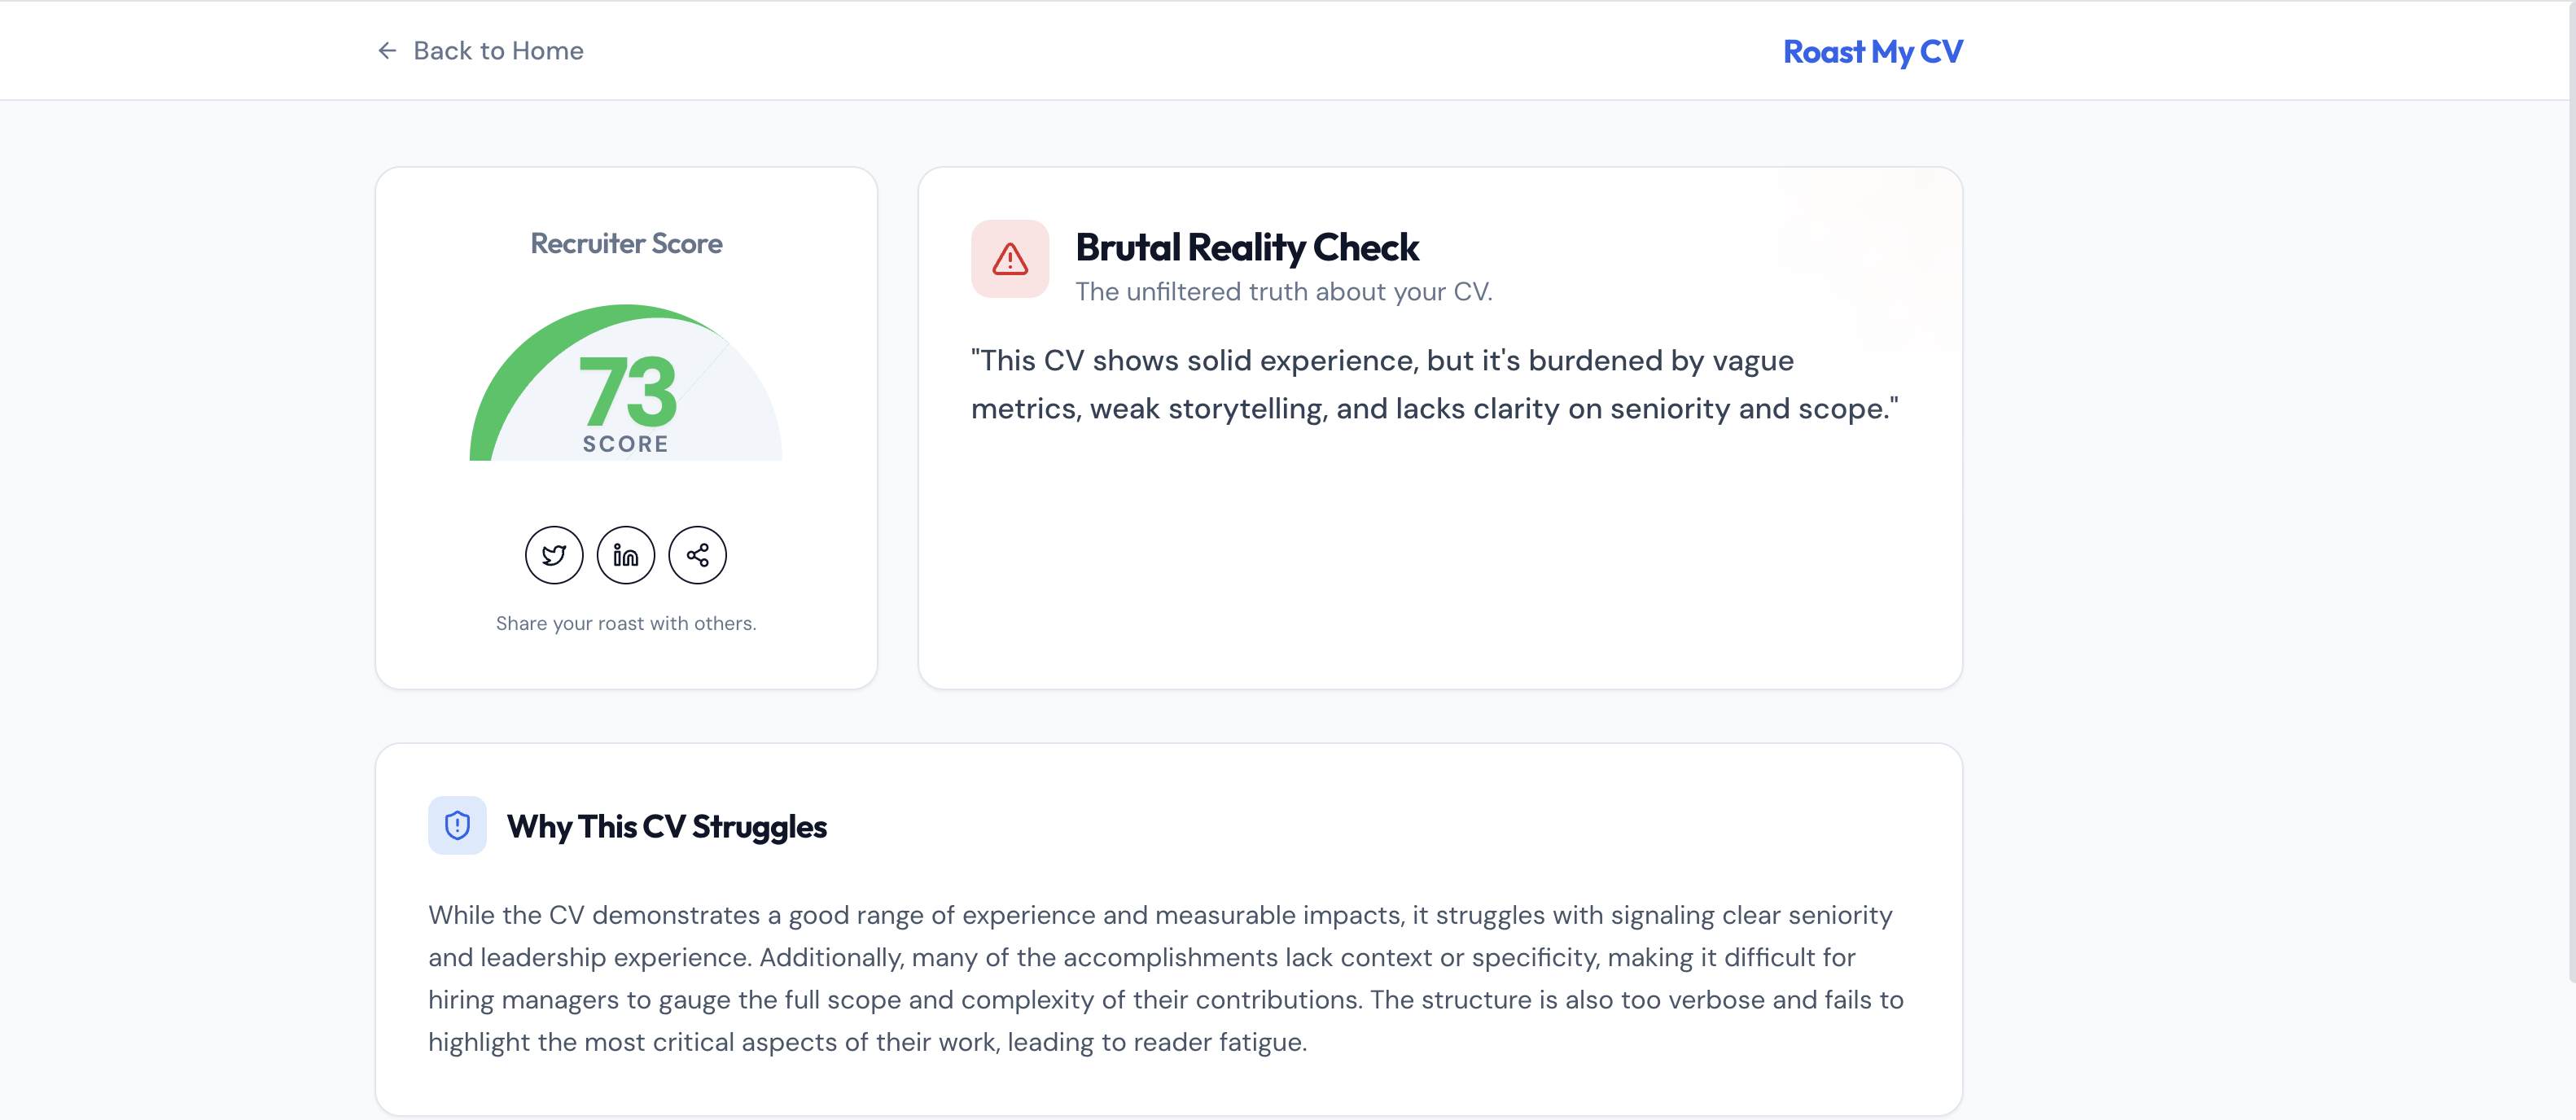This screenshot has width=2576, height=1120.
Task: Click 'The unfiltered truth' subtitle
Action: 1283,291
